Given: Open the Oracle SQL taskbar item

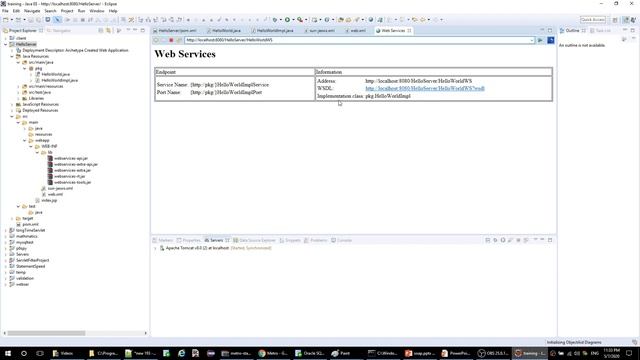Looking at the screenshot, I should tap(310, 353).
